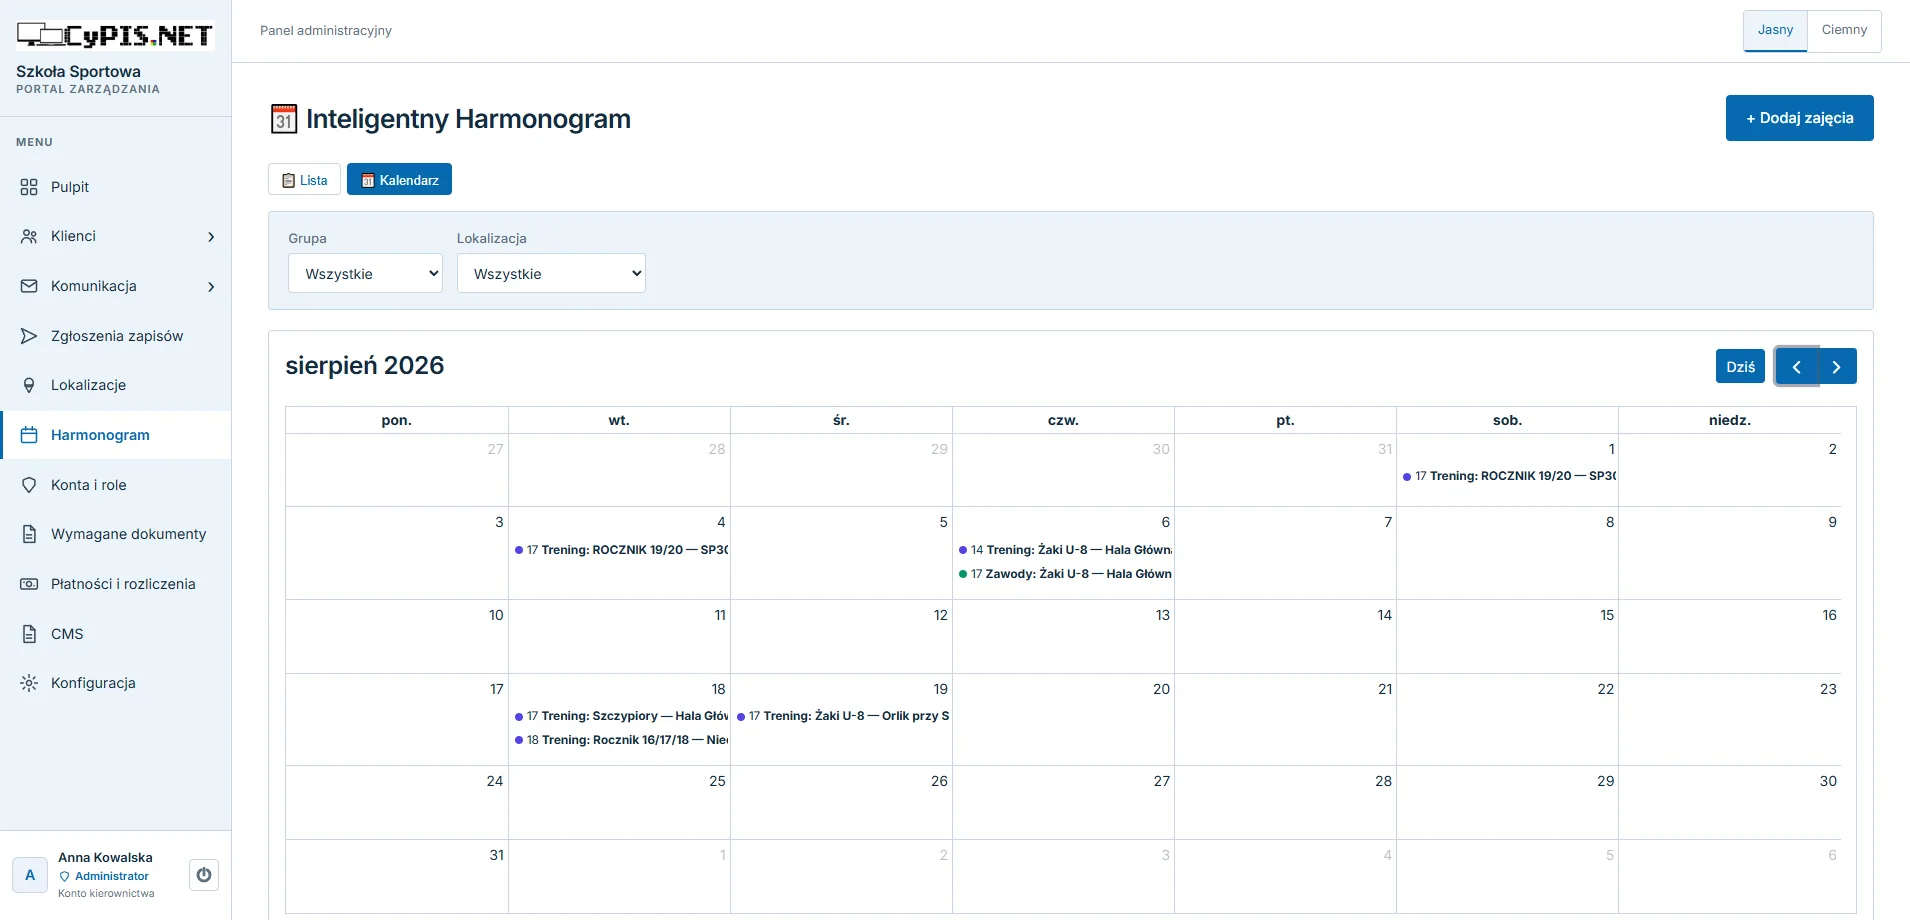Click the calendar icon beside Inteligentny Harmonogram
This screenshot has width=1910, height=920.
(x=284, y=119)
